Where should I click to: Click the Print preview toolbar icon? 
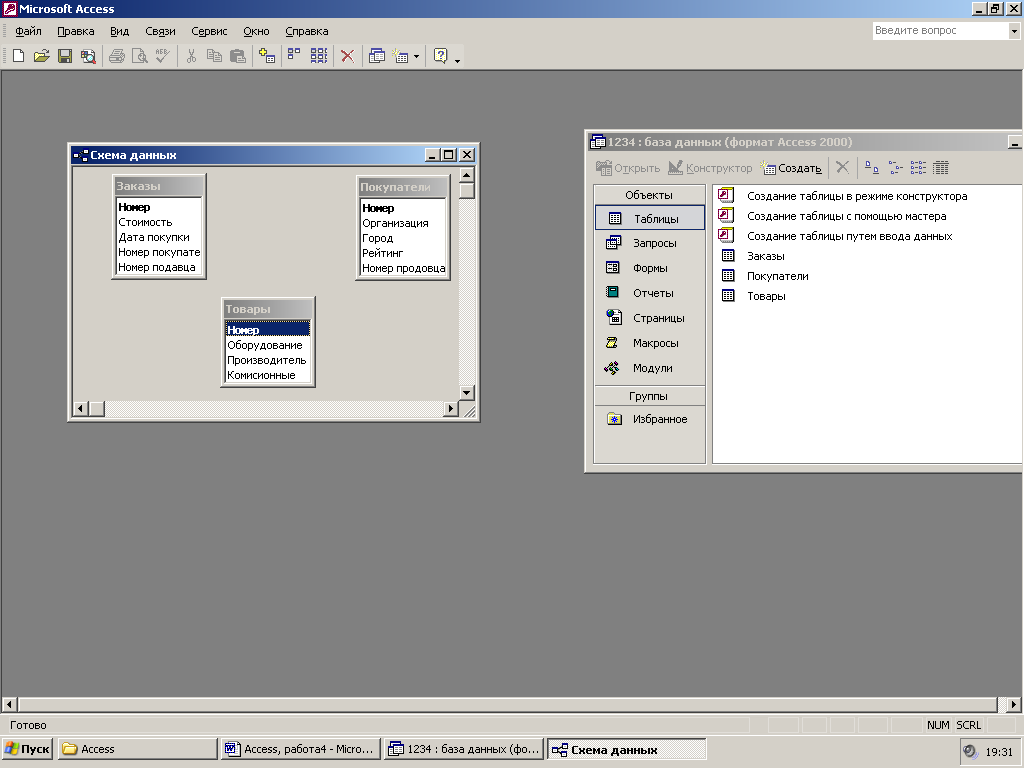tap(139, 56)
